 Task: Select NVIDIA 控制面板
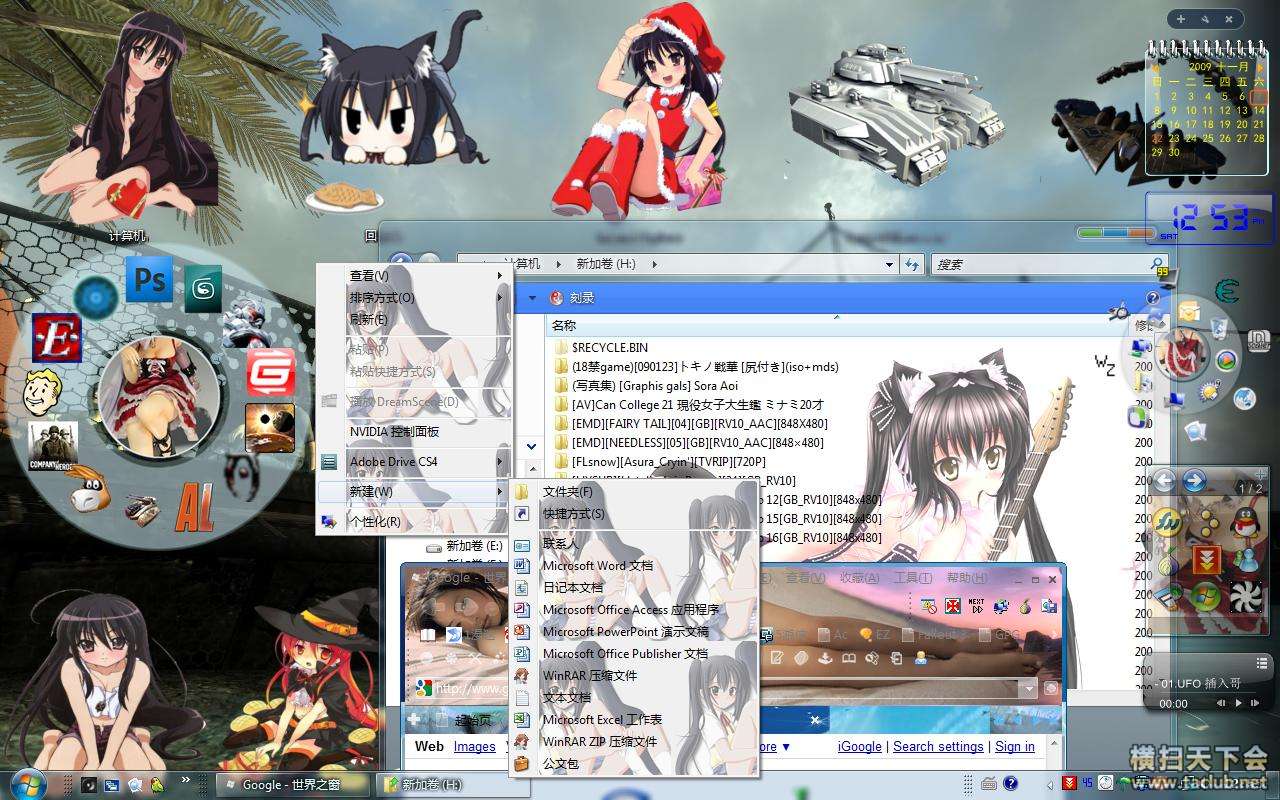click(x=413, y=431)
